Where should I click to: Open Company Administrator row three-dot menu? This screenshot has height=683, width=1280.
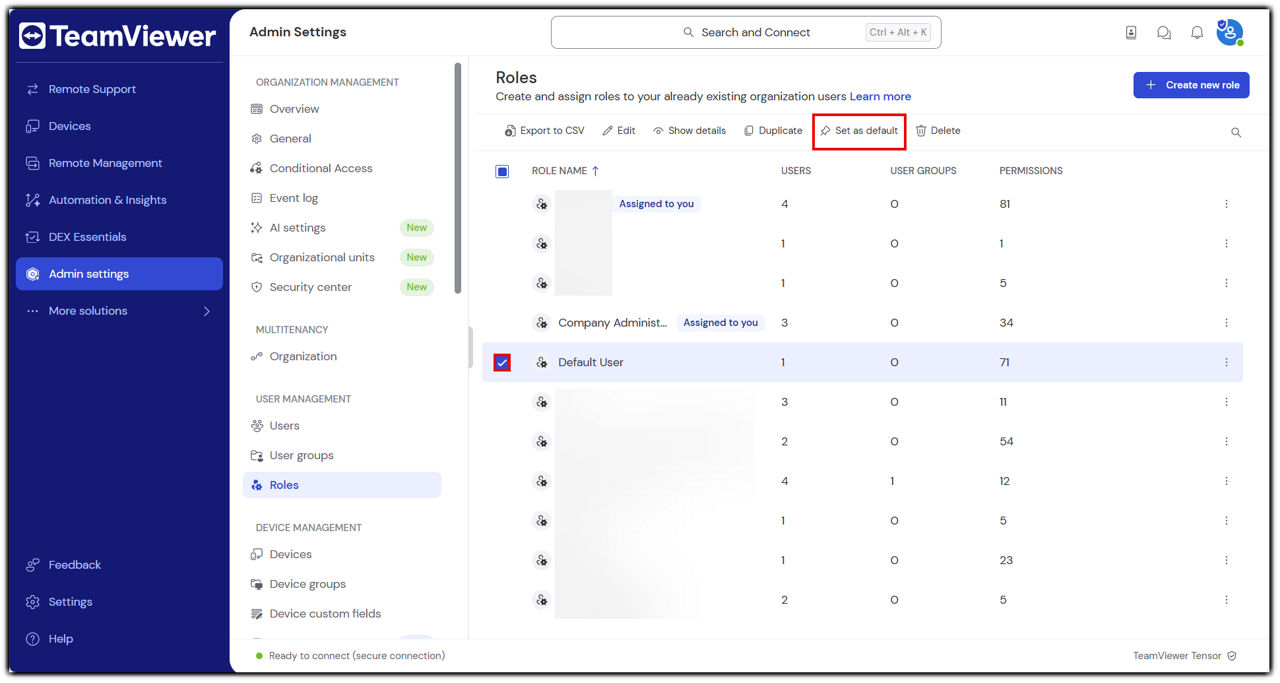(1226, 323)
